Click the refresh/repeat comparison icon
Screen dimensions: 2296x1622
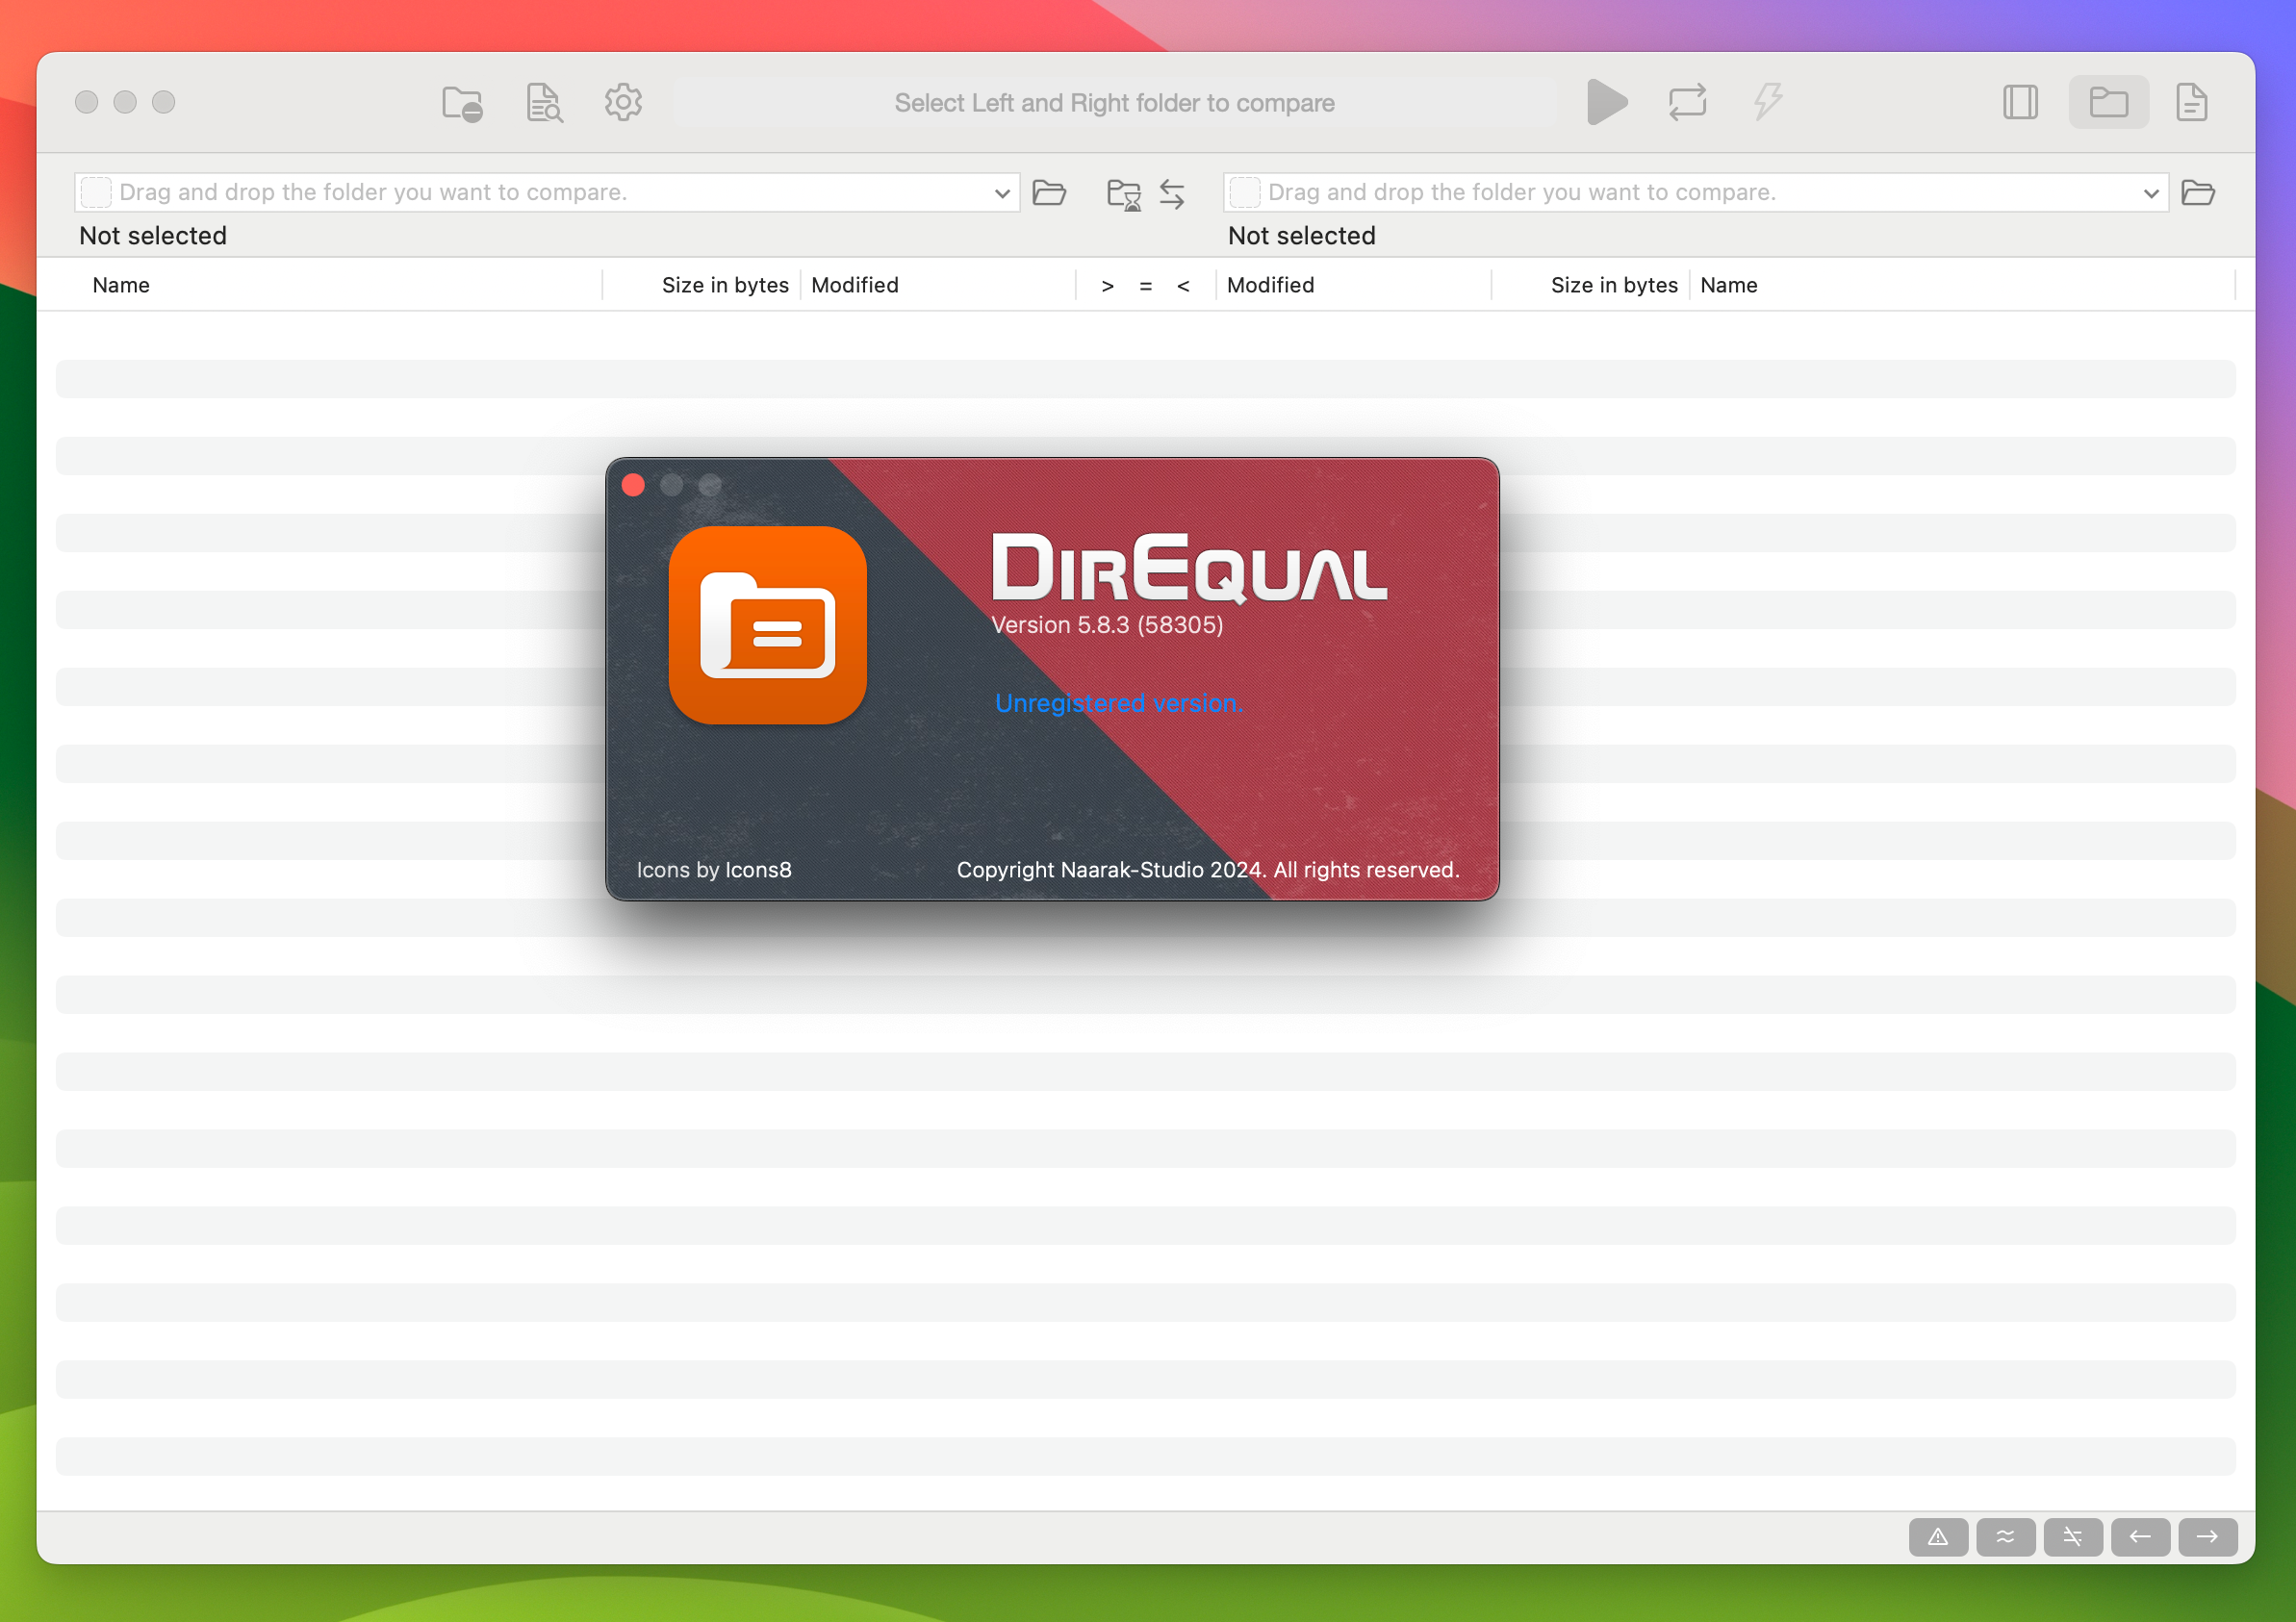click(1687, 102)
